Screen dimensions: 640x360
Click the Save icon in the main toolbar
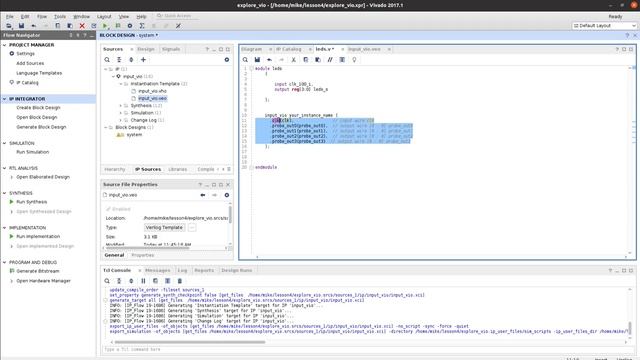coord(21,26)
